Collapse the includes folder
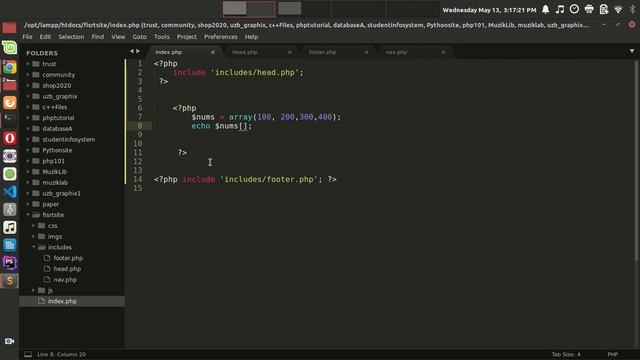Image resolution: width=640 pixels, height=360 pixels. (34, 247)
